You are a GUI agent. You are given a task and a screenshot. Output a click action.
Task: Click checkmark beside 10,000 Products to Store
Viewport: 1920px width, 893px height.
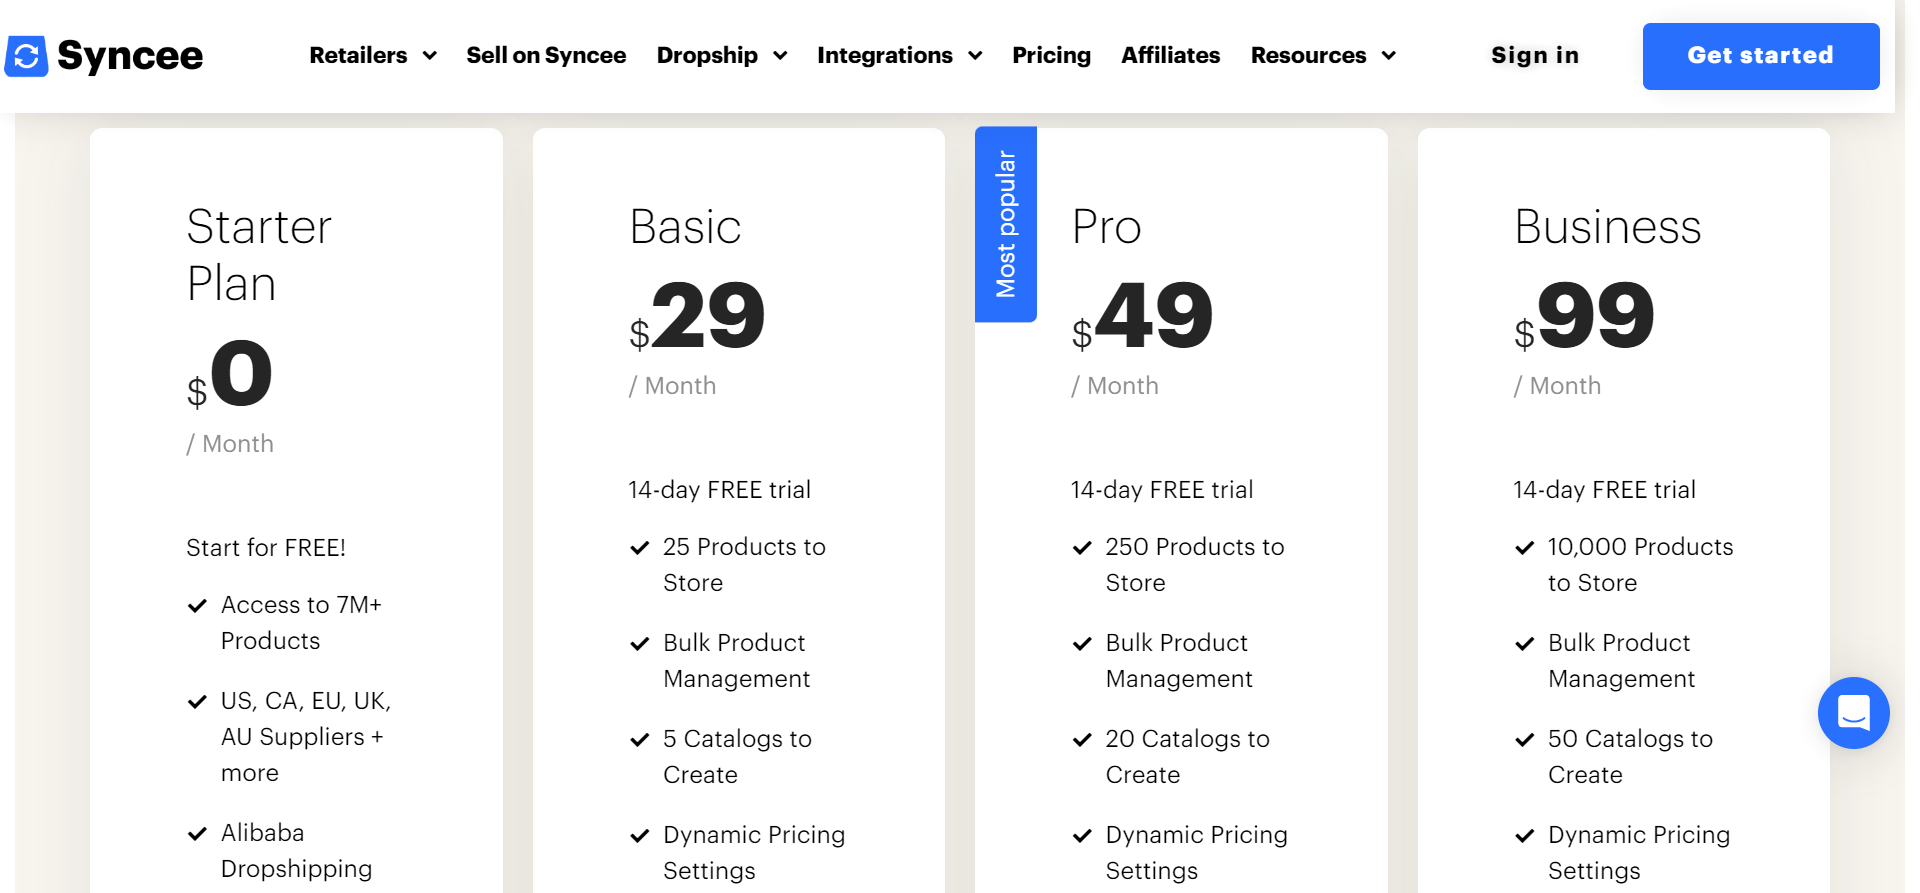pos(1525,548)
